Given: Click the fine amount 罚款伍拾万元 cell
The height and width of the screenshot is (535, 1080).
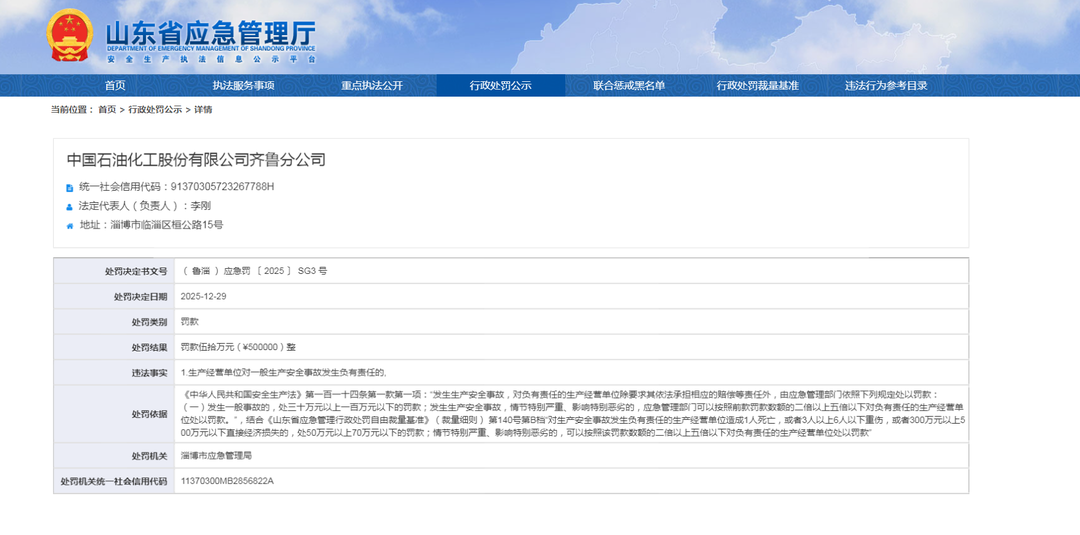Looking at the screenshot, I should coord(238,347).
